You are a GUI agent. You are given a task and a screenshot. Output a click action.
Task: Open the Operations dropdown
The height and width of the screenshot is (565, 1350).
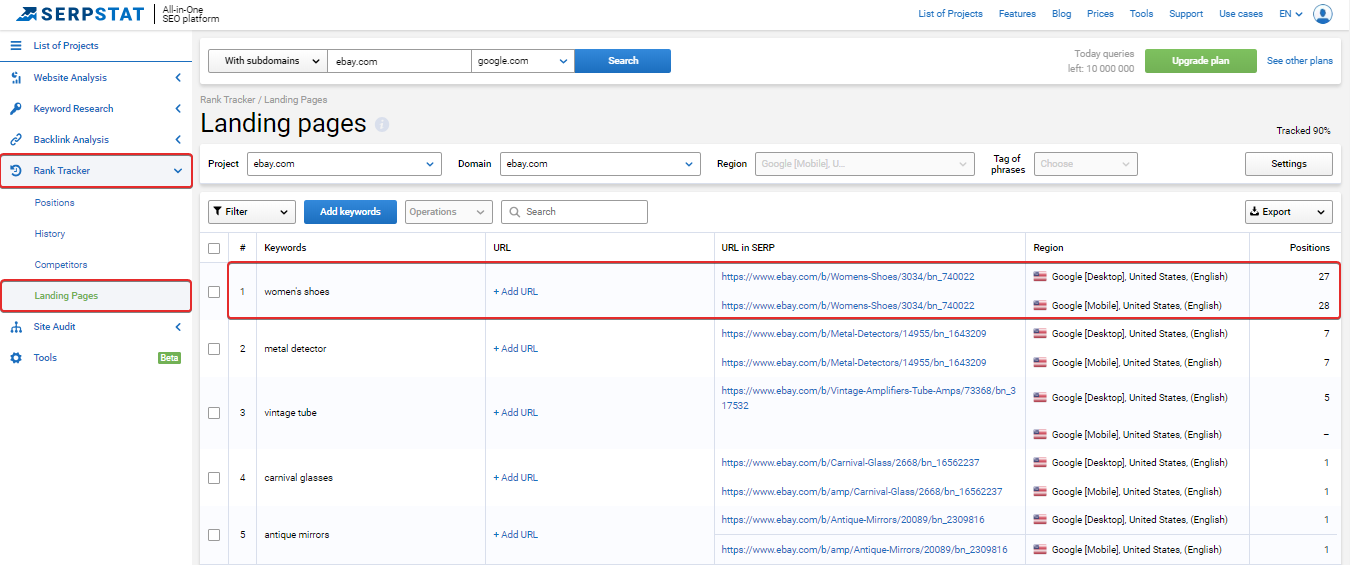point(449,212)
